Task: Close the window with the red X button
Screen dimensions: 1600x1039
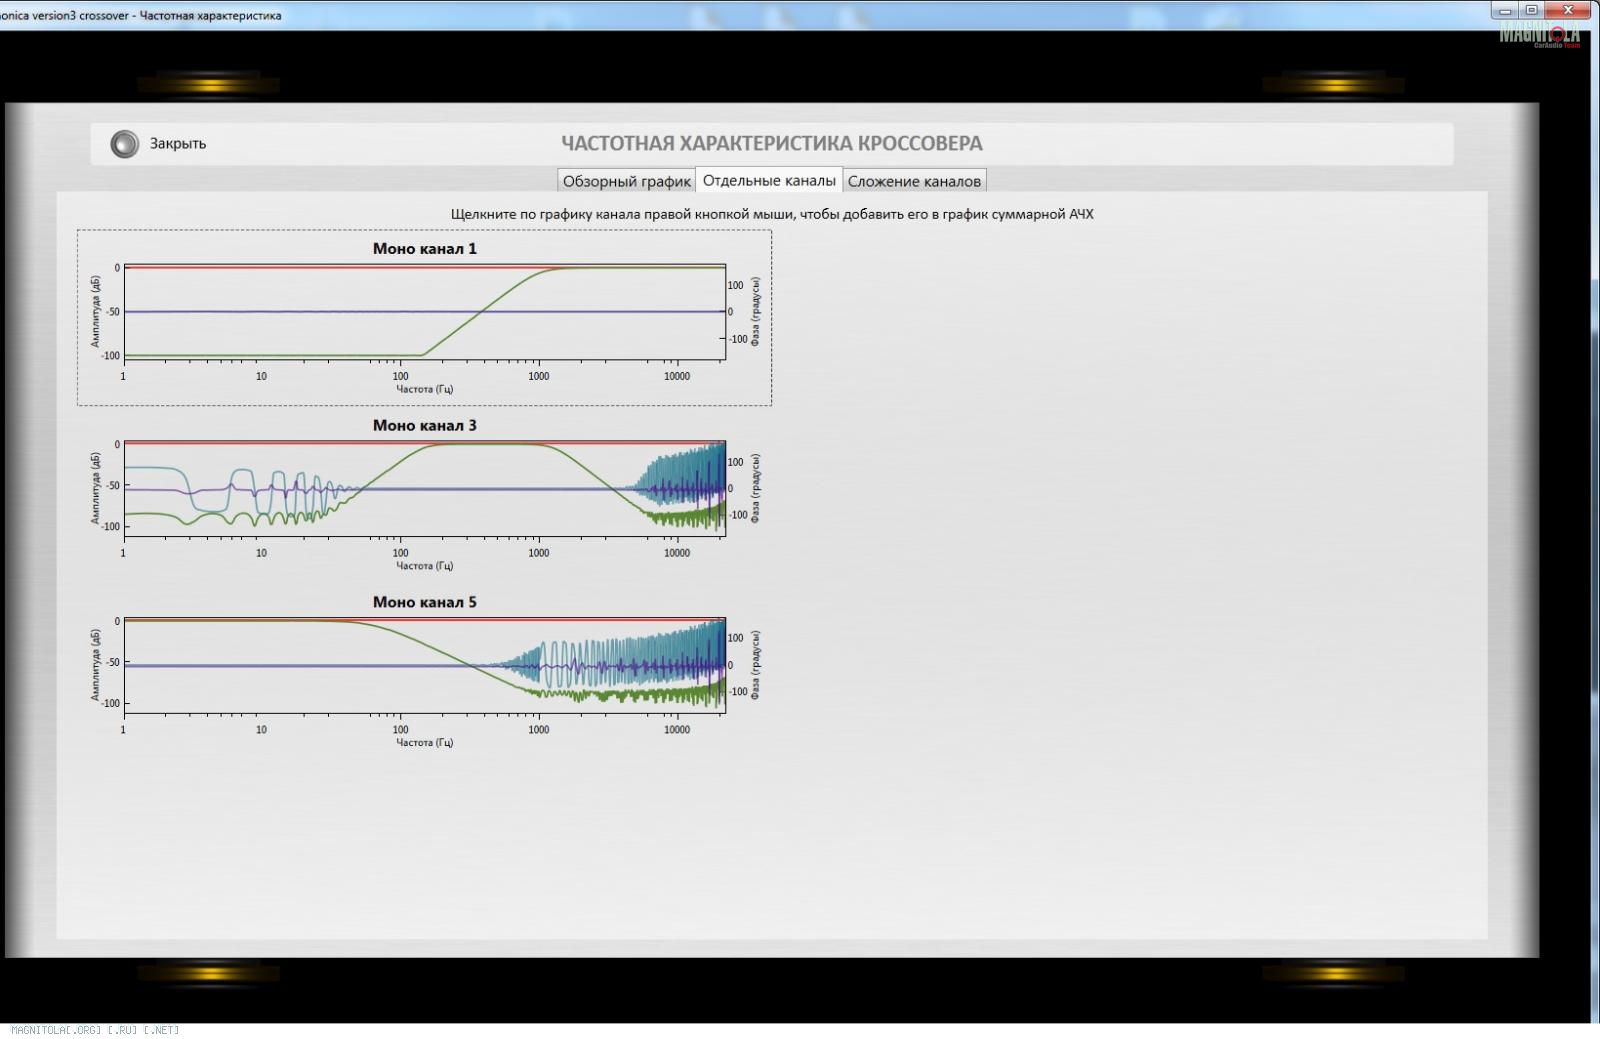Action: (x=1570, y=10)
